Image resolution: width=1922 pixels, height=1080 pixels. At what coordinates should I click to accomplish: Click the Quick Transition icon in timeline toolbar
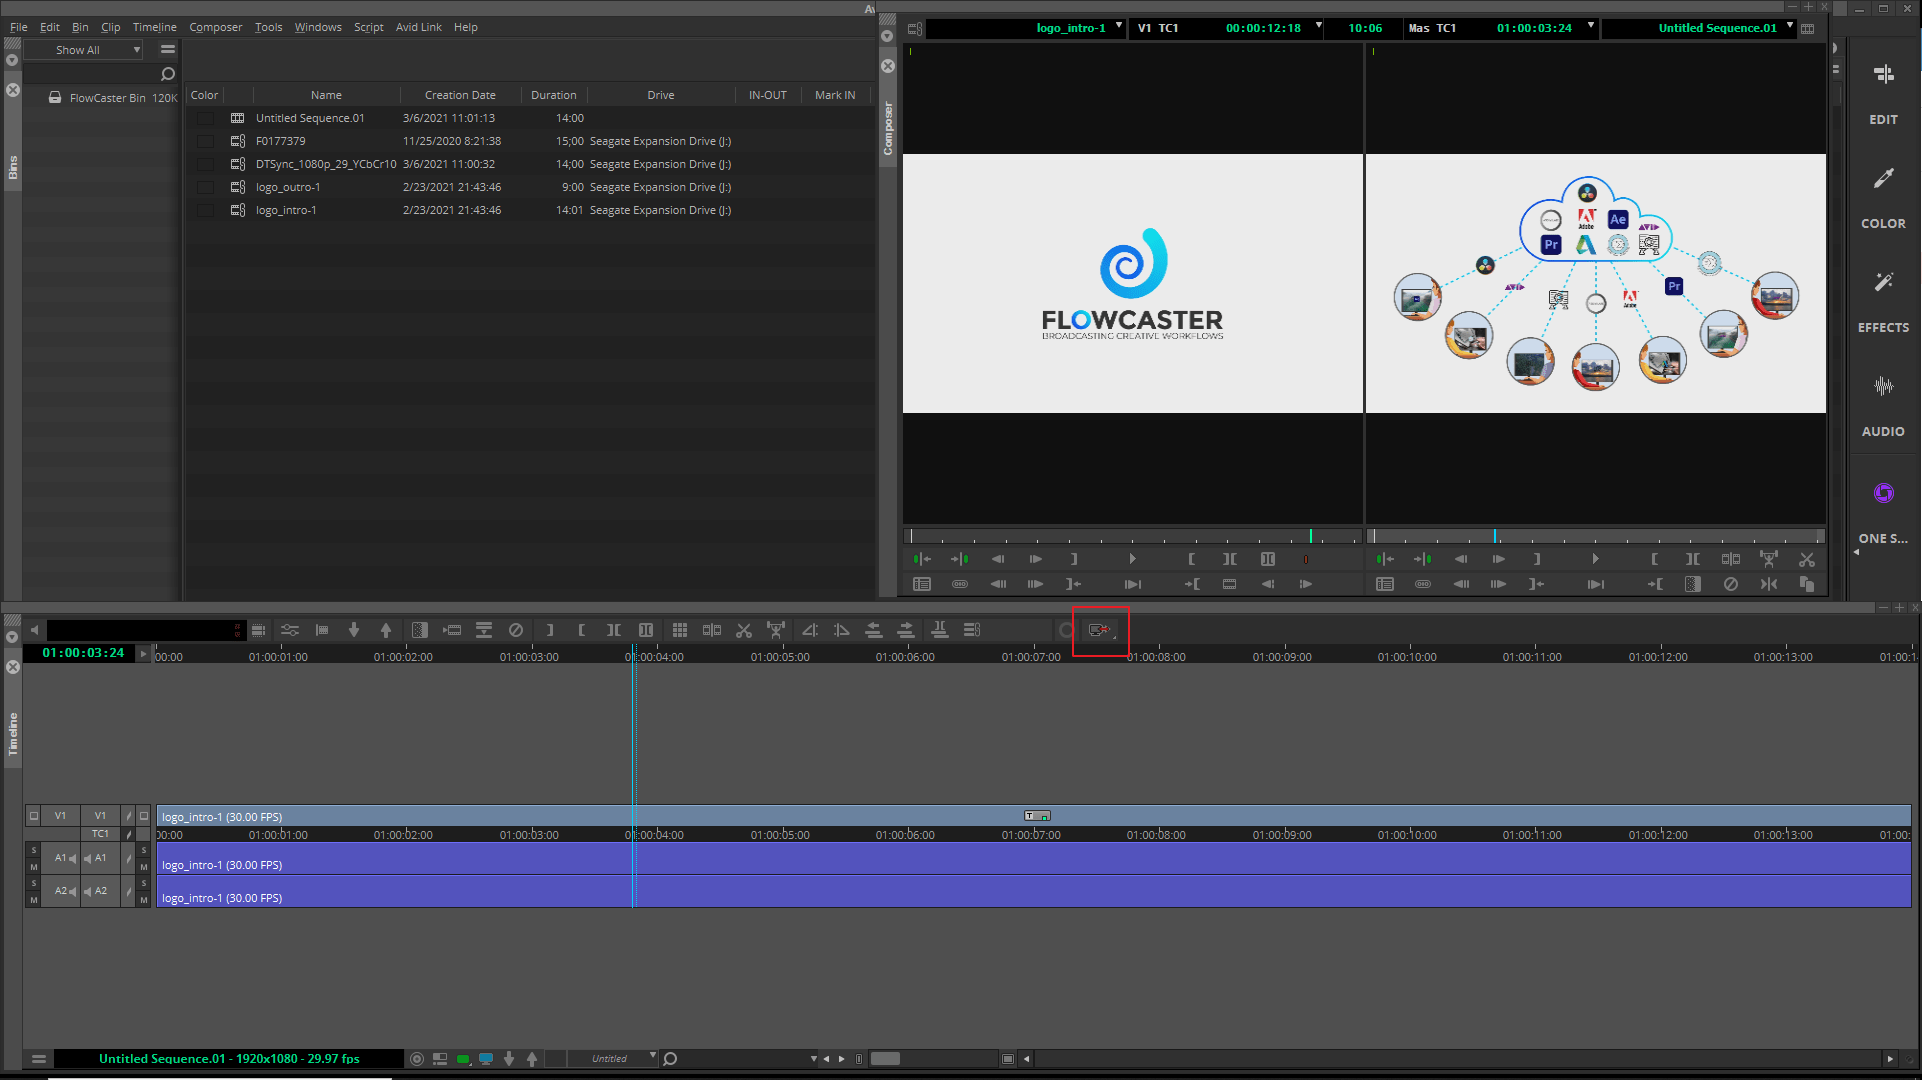coord(420,630)
